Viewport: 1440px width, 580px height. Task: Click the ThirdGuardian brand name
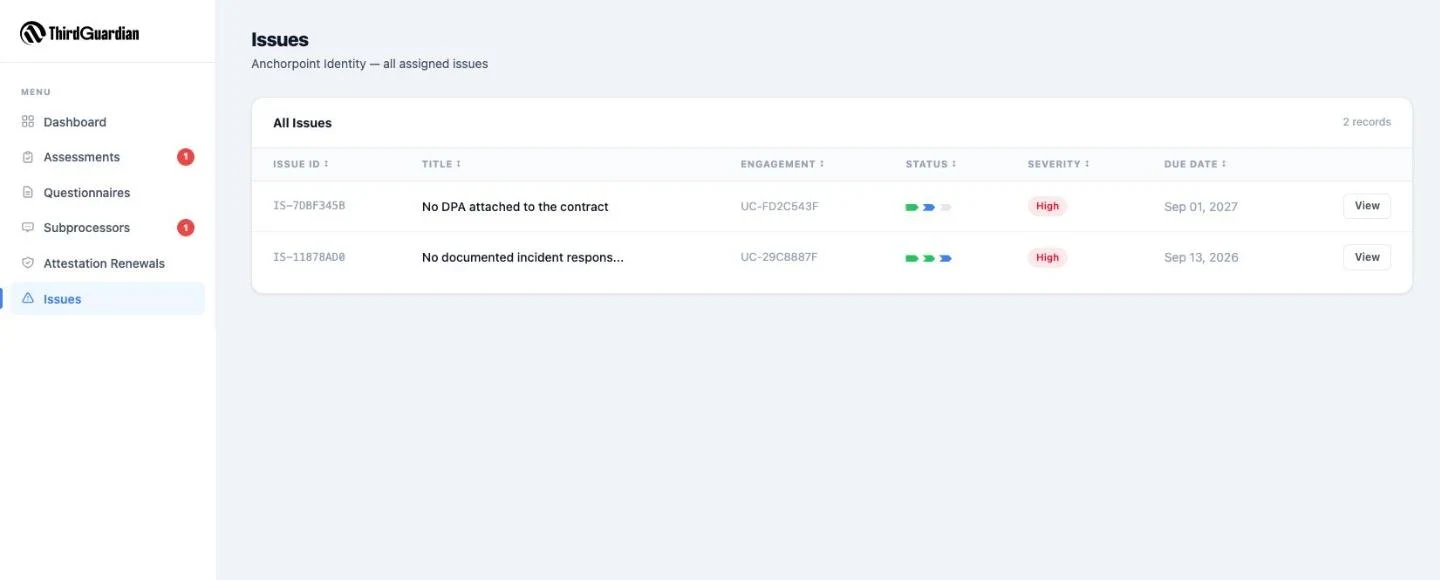click(x=94, y=33)
